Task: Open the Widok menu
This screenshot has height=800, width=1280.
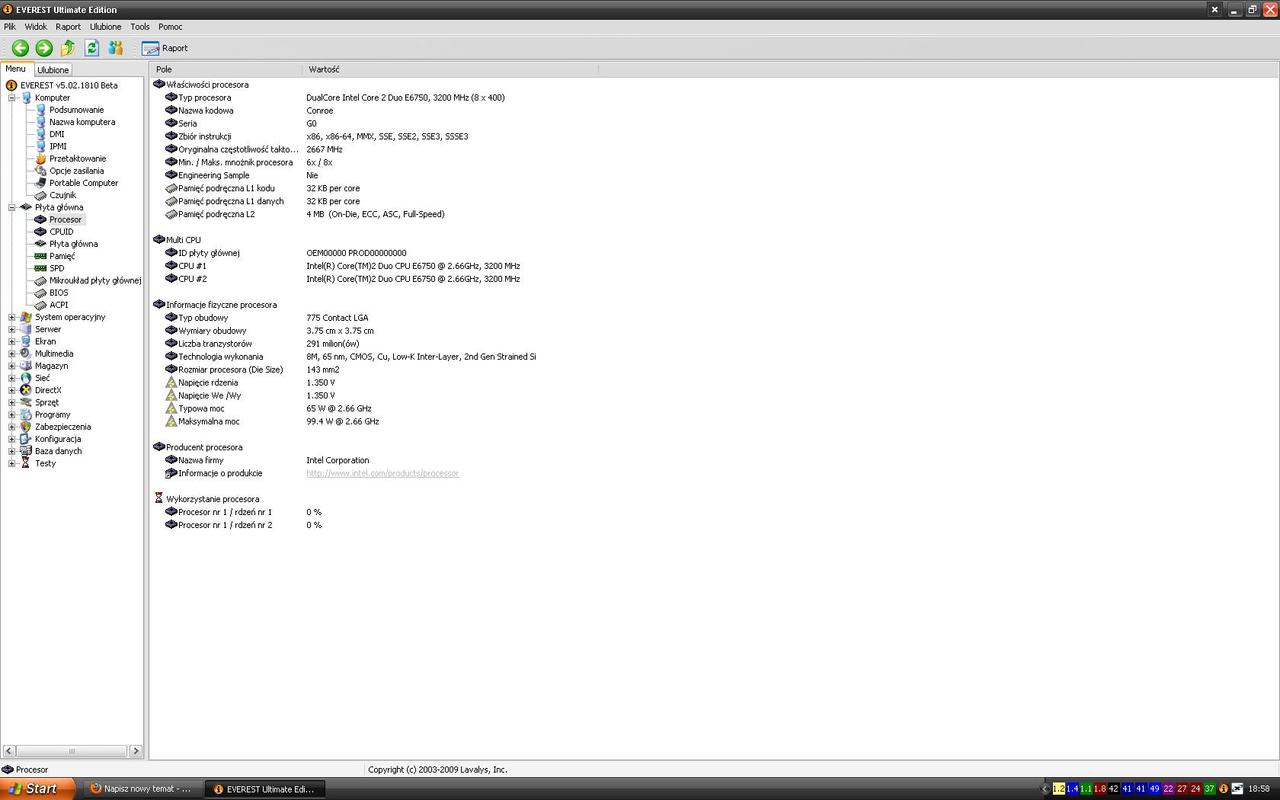Action: click(x=36, y=27)
